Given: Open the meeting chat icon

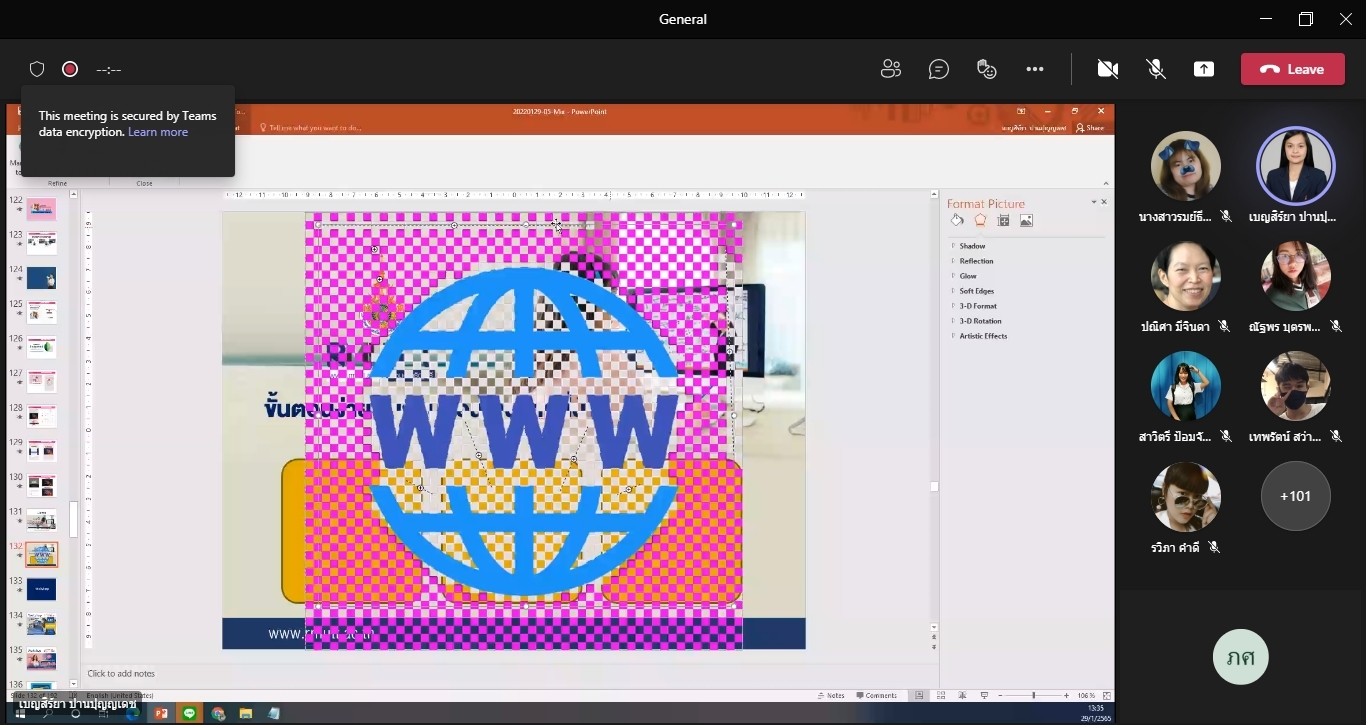Looking at the screenshot, I should pos(938,69).
